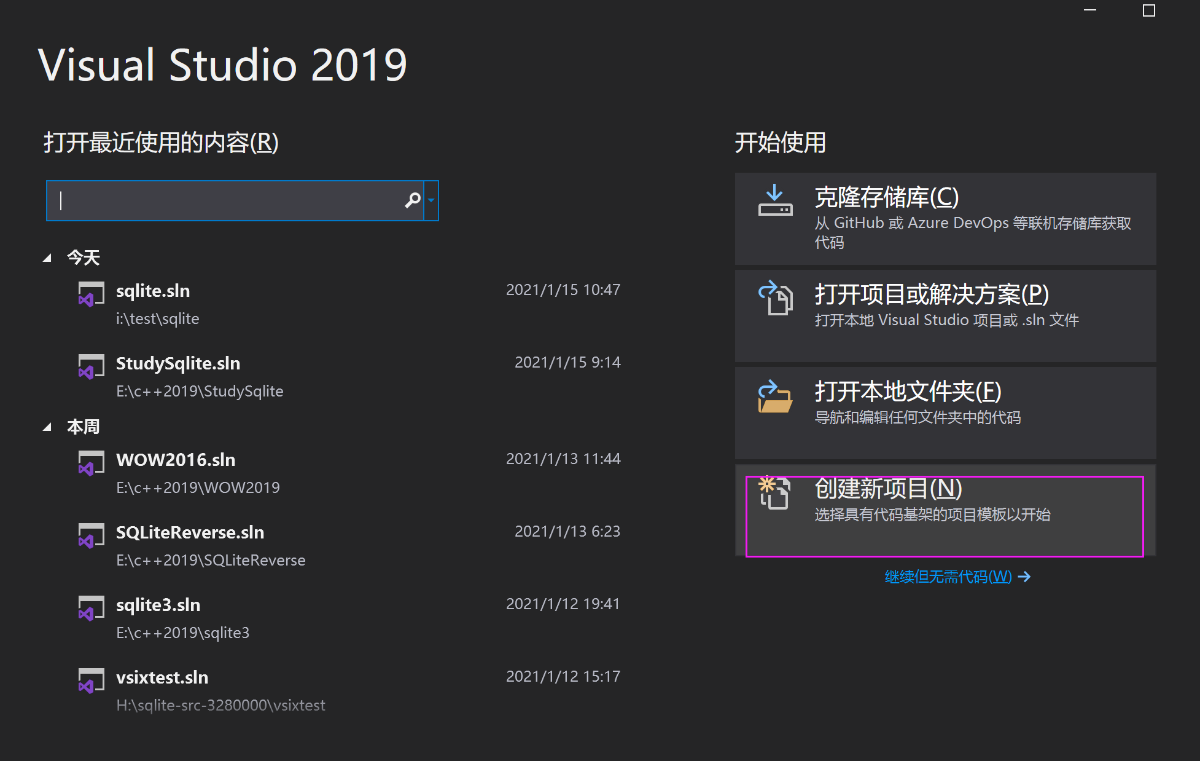The height and width of the screenshot is (761, 1200).
Task: Focus the recent items search field
Action: tap(234, 200)
